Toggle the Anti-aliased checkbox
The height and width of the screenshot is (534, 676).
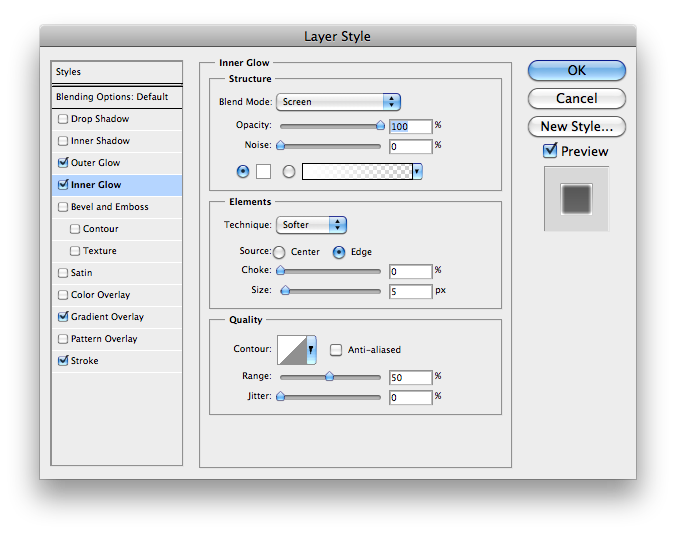click(x=336, y=350)
